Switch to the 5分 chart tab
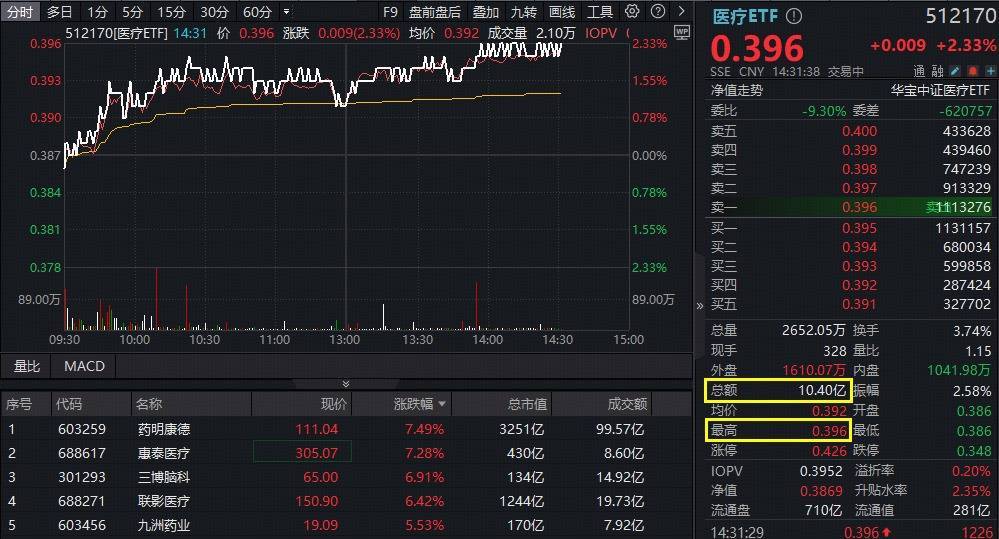Screen dimensions: 999x539 132,12
